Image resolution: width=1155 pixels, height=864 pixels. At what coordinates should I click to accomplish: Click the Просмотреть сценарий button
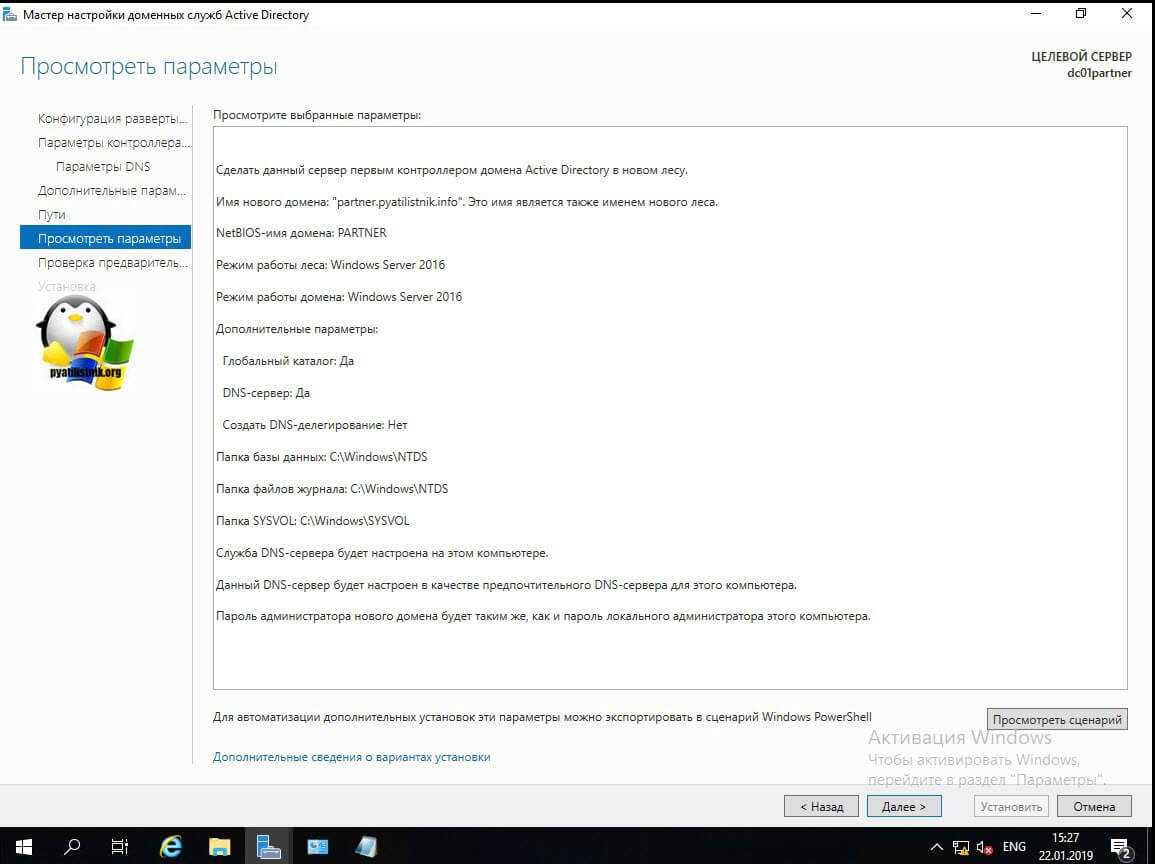(x=1056, y=719)
